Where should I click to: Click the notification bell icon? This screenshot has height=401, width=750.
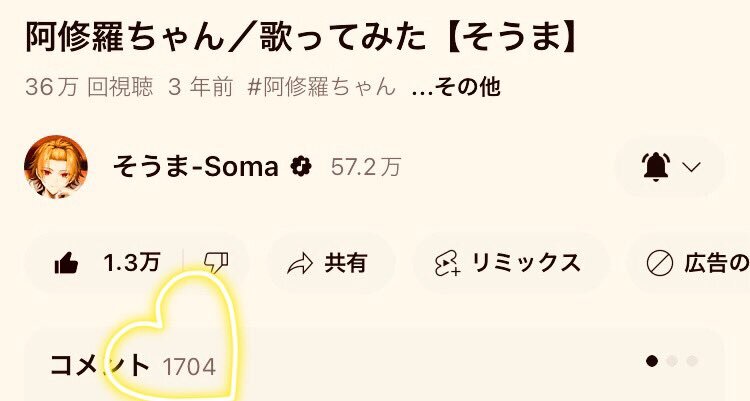tap(656, 167)
